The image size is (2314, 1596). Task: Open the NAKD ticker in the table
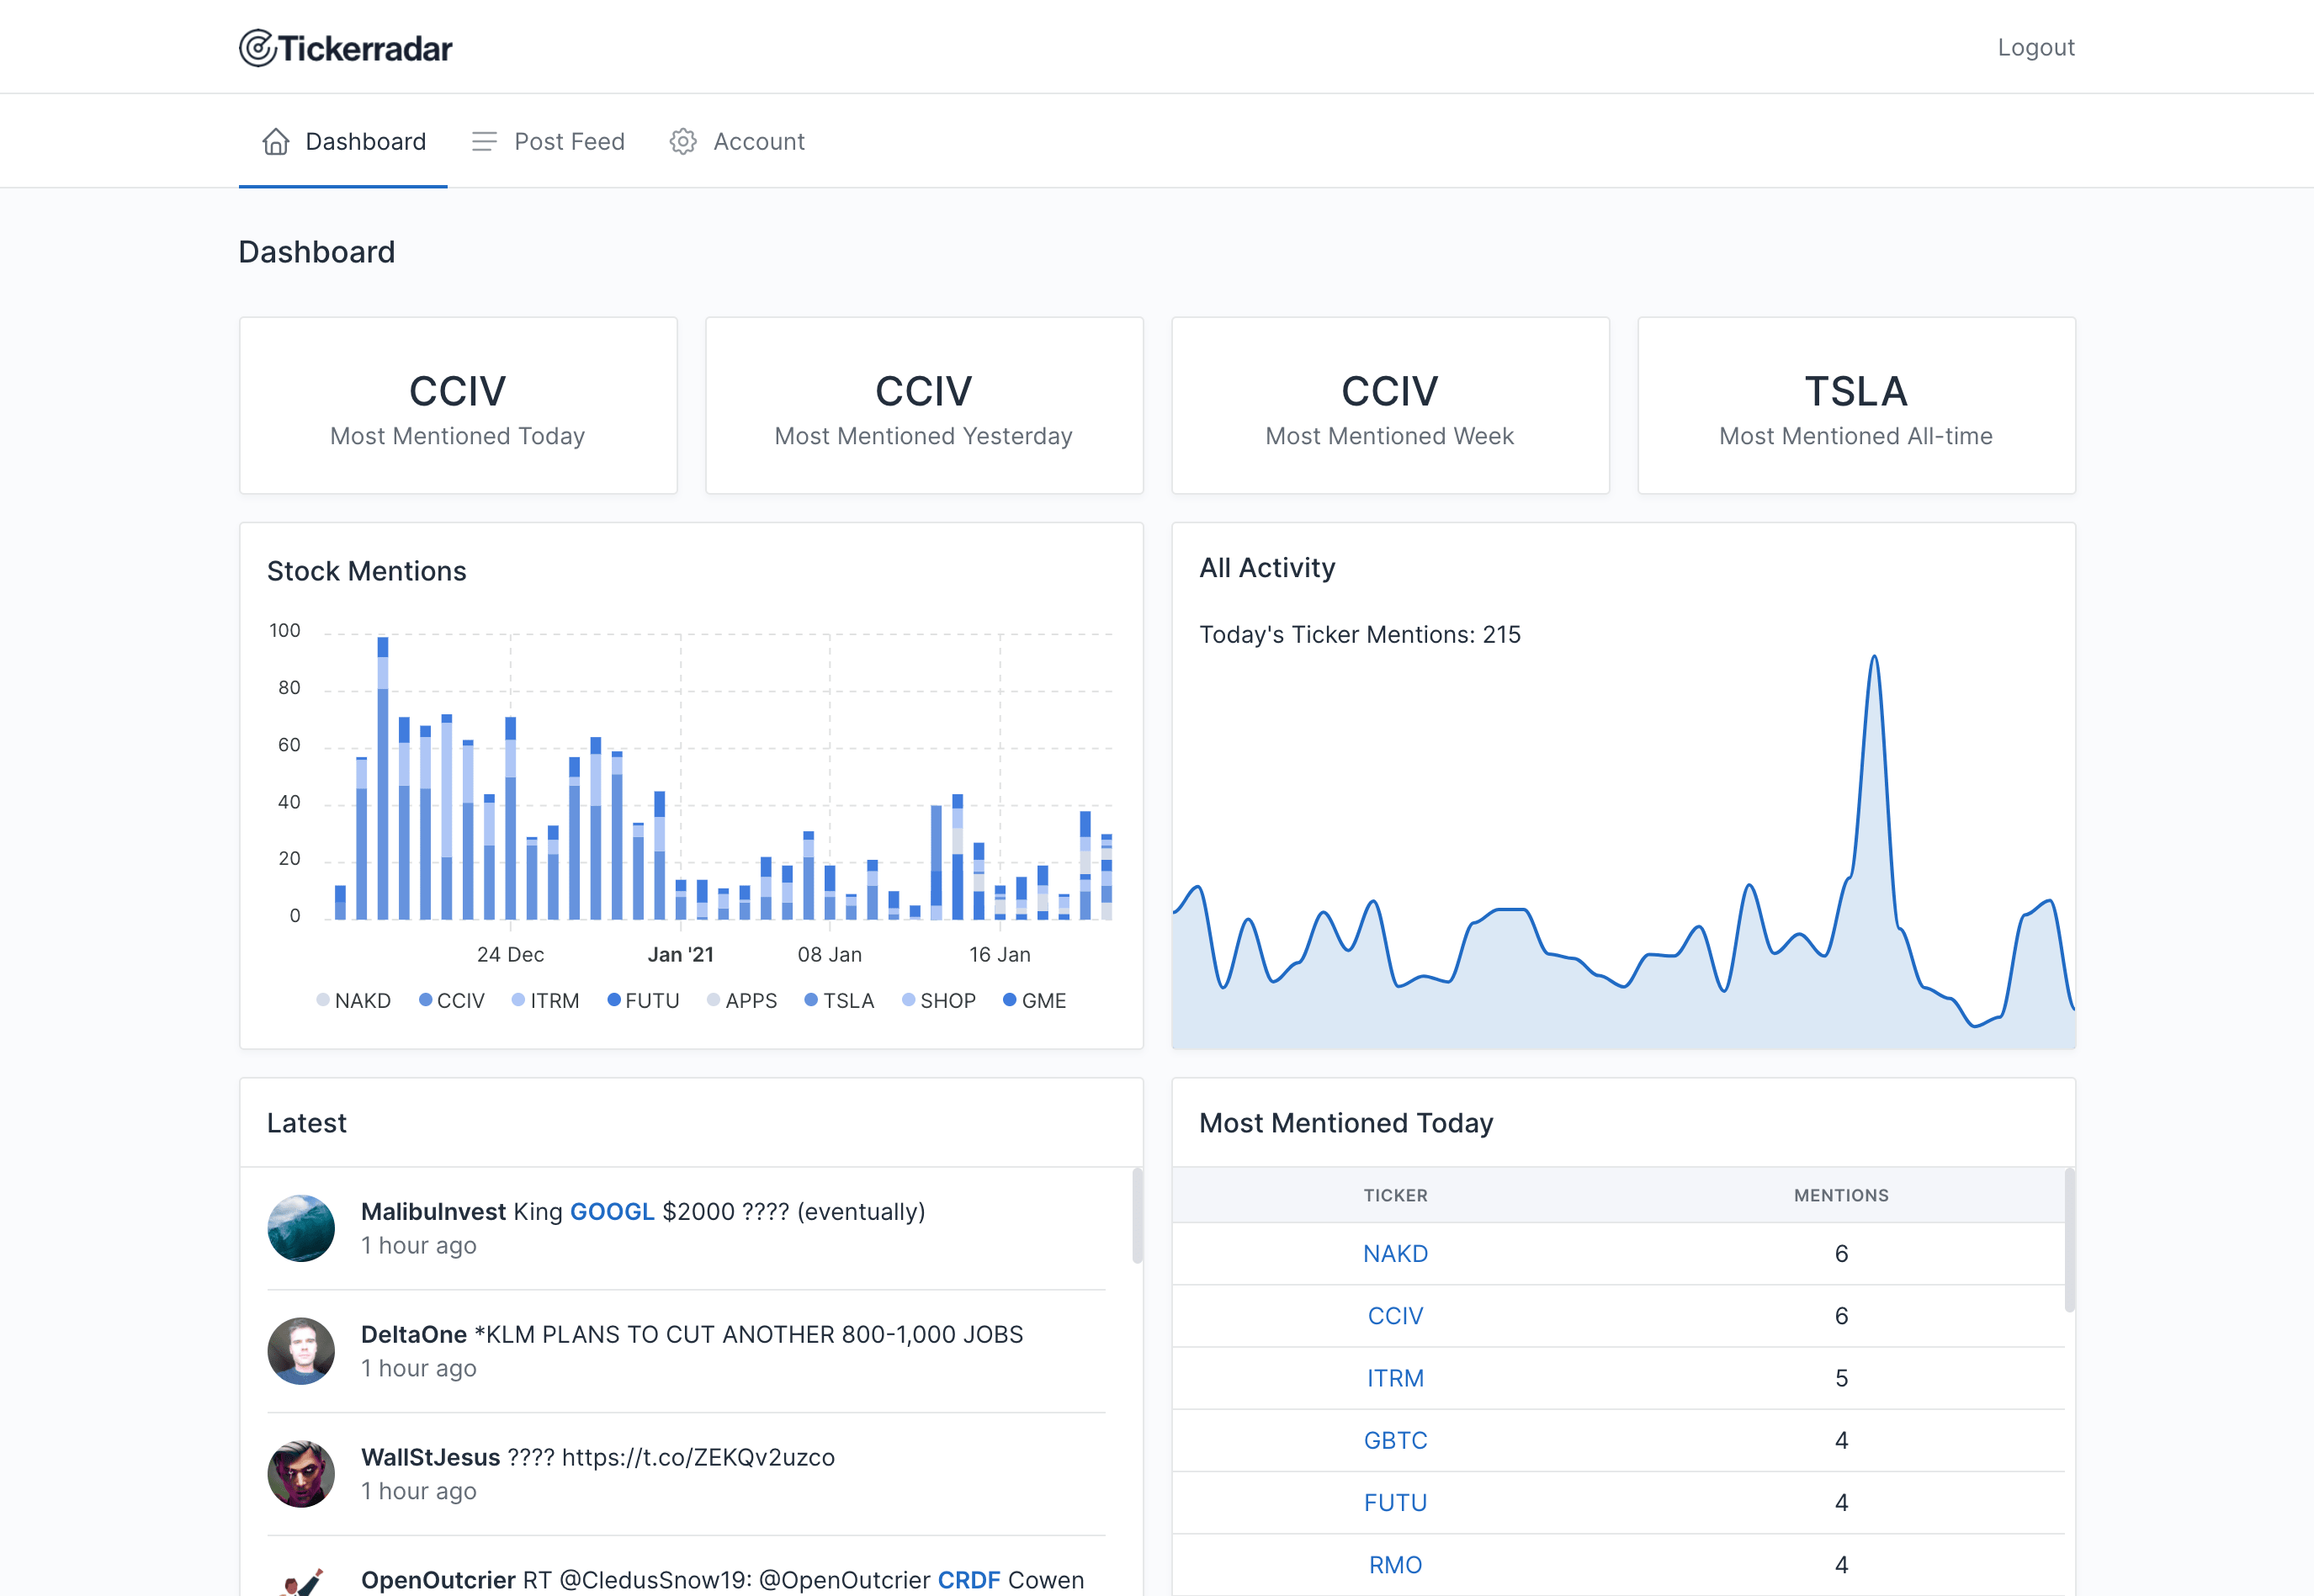click(x=1395, y=1254)
